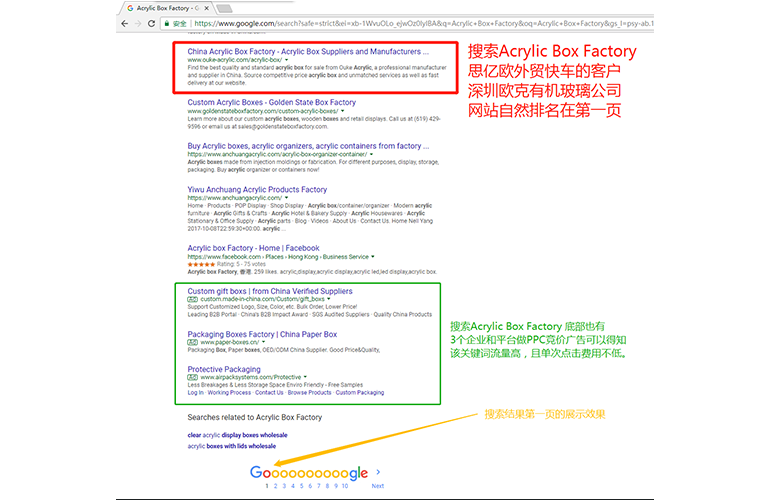Select the Acrylic Box Factory browser tab
The height and width of the screenshot is (500, 770).
point(167,8)
